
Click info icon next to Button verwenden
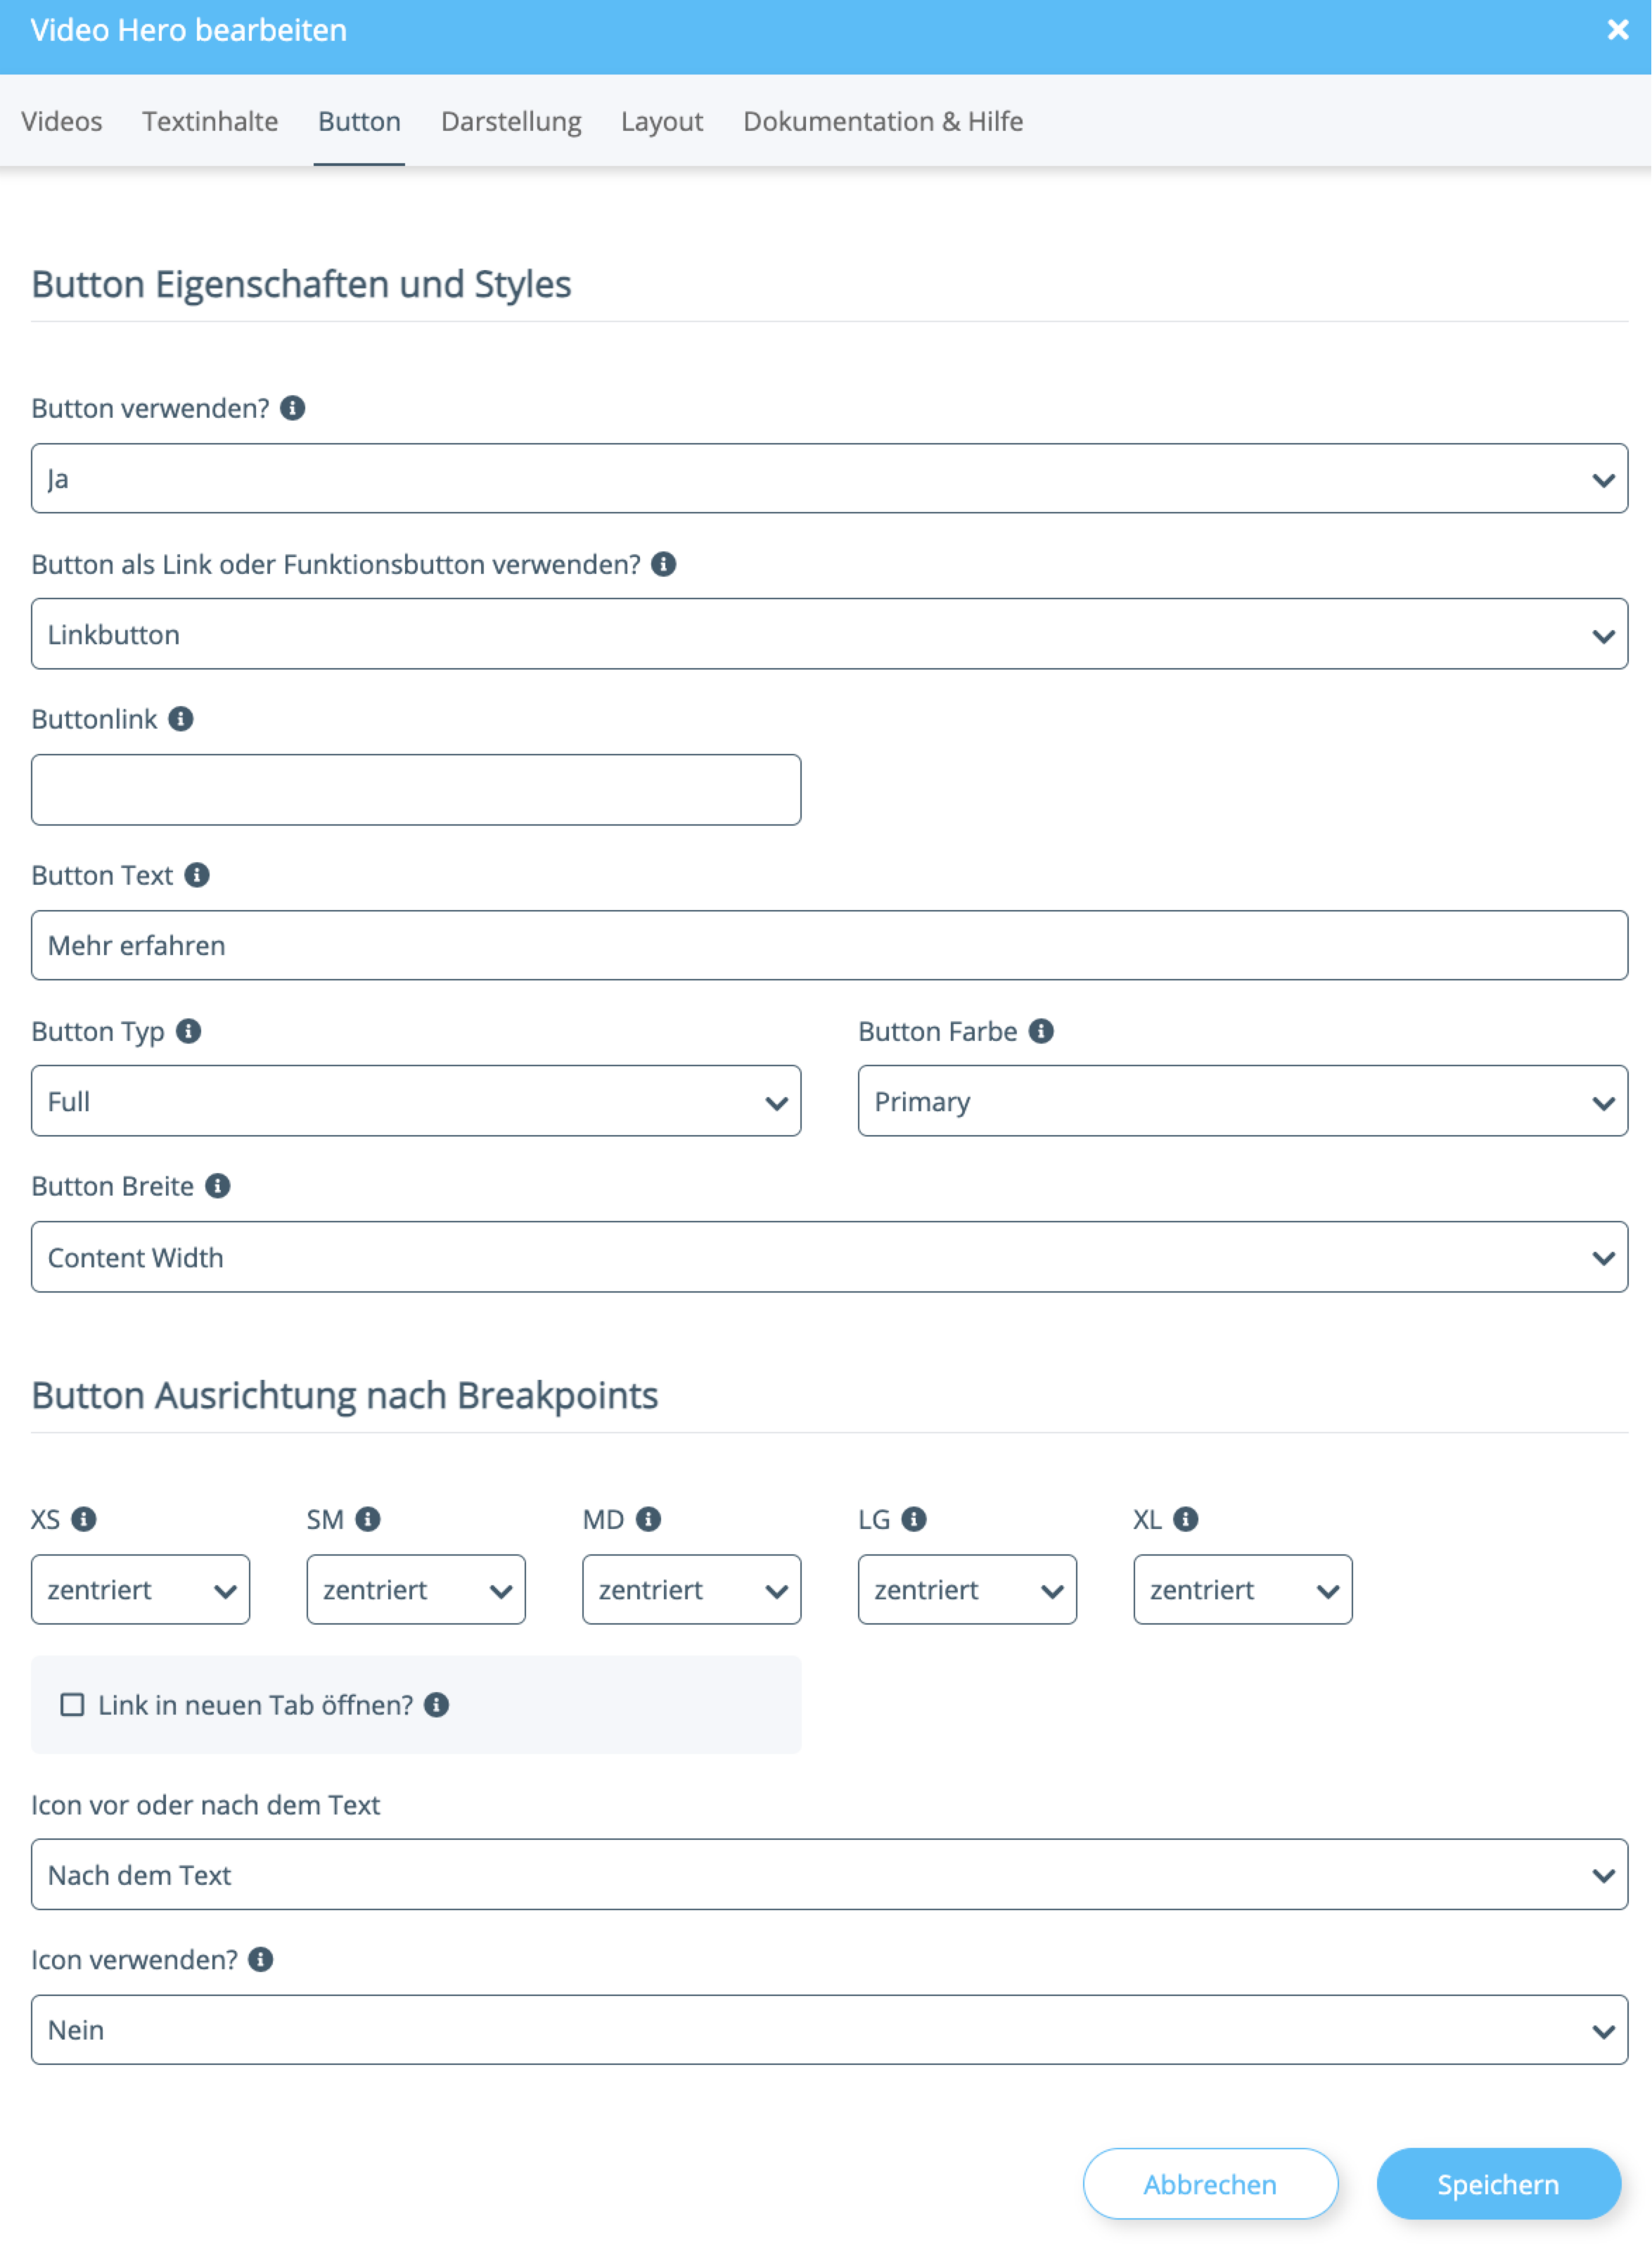click(x=292, y=408)
